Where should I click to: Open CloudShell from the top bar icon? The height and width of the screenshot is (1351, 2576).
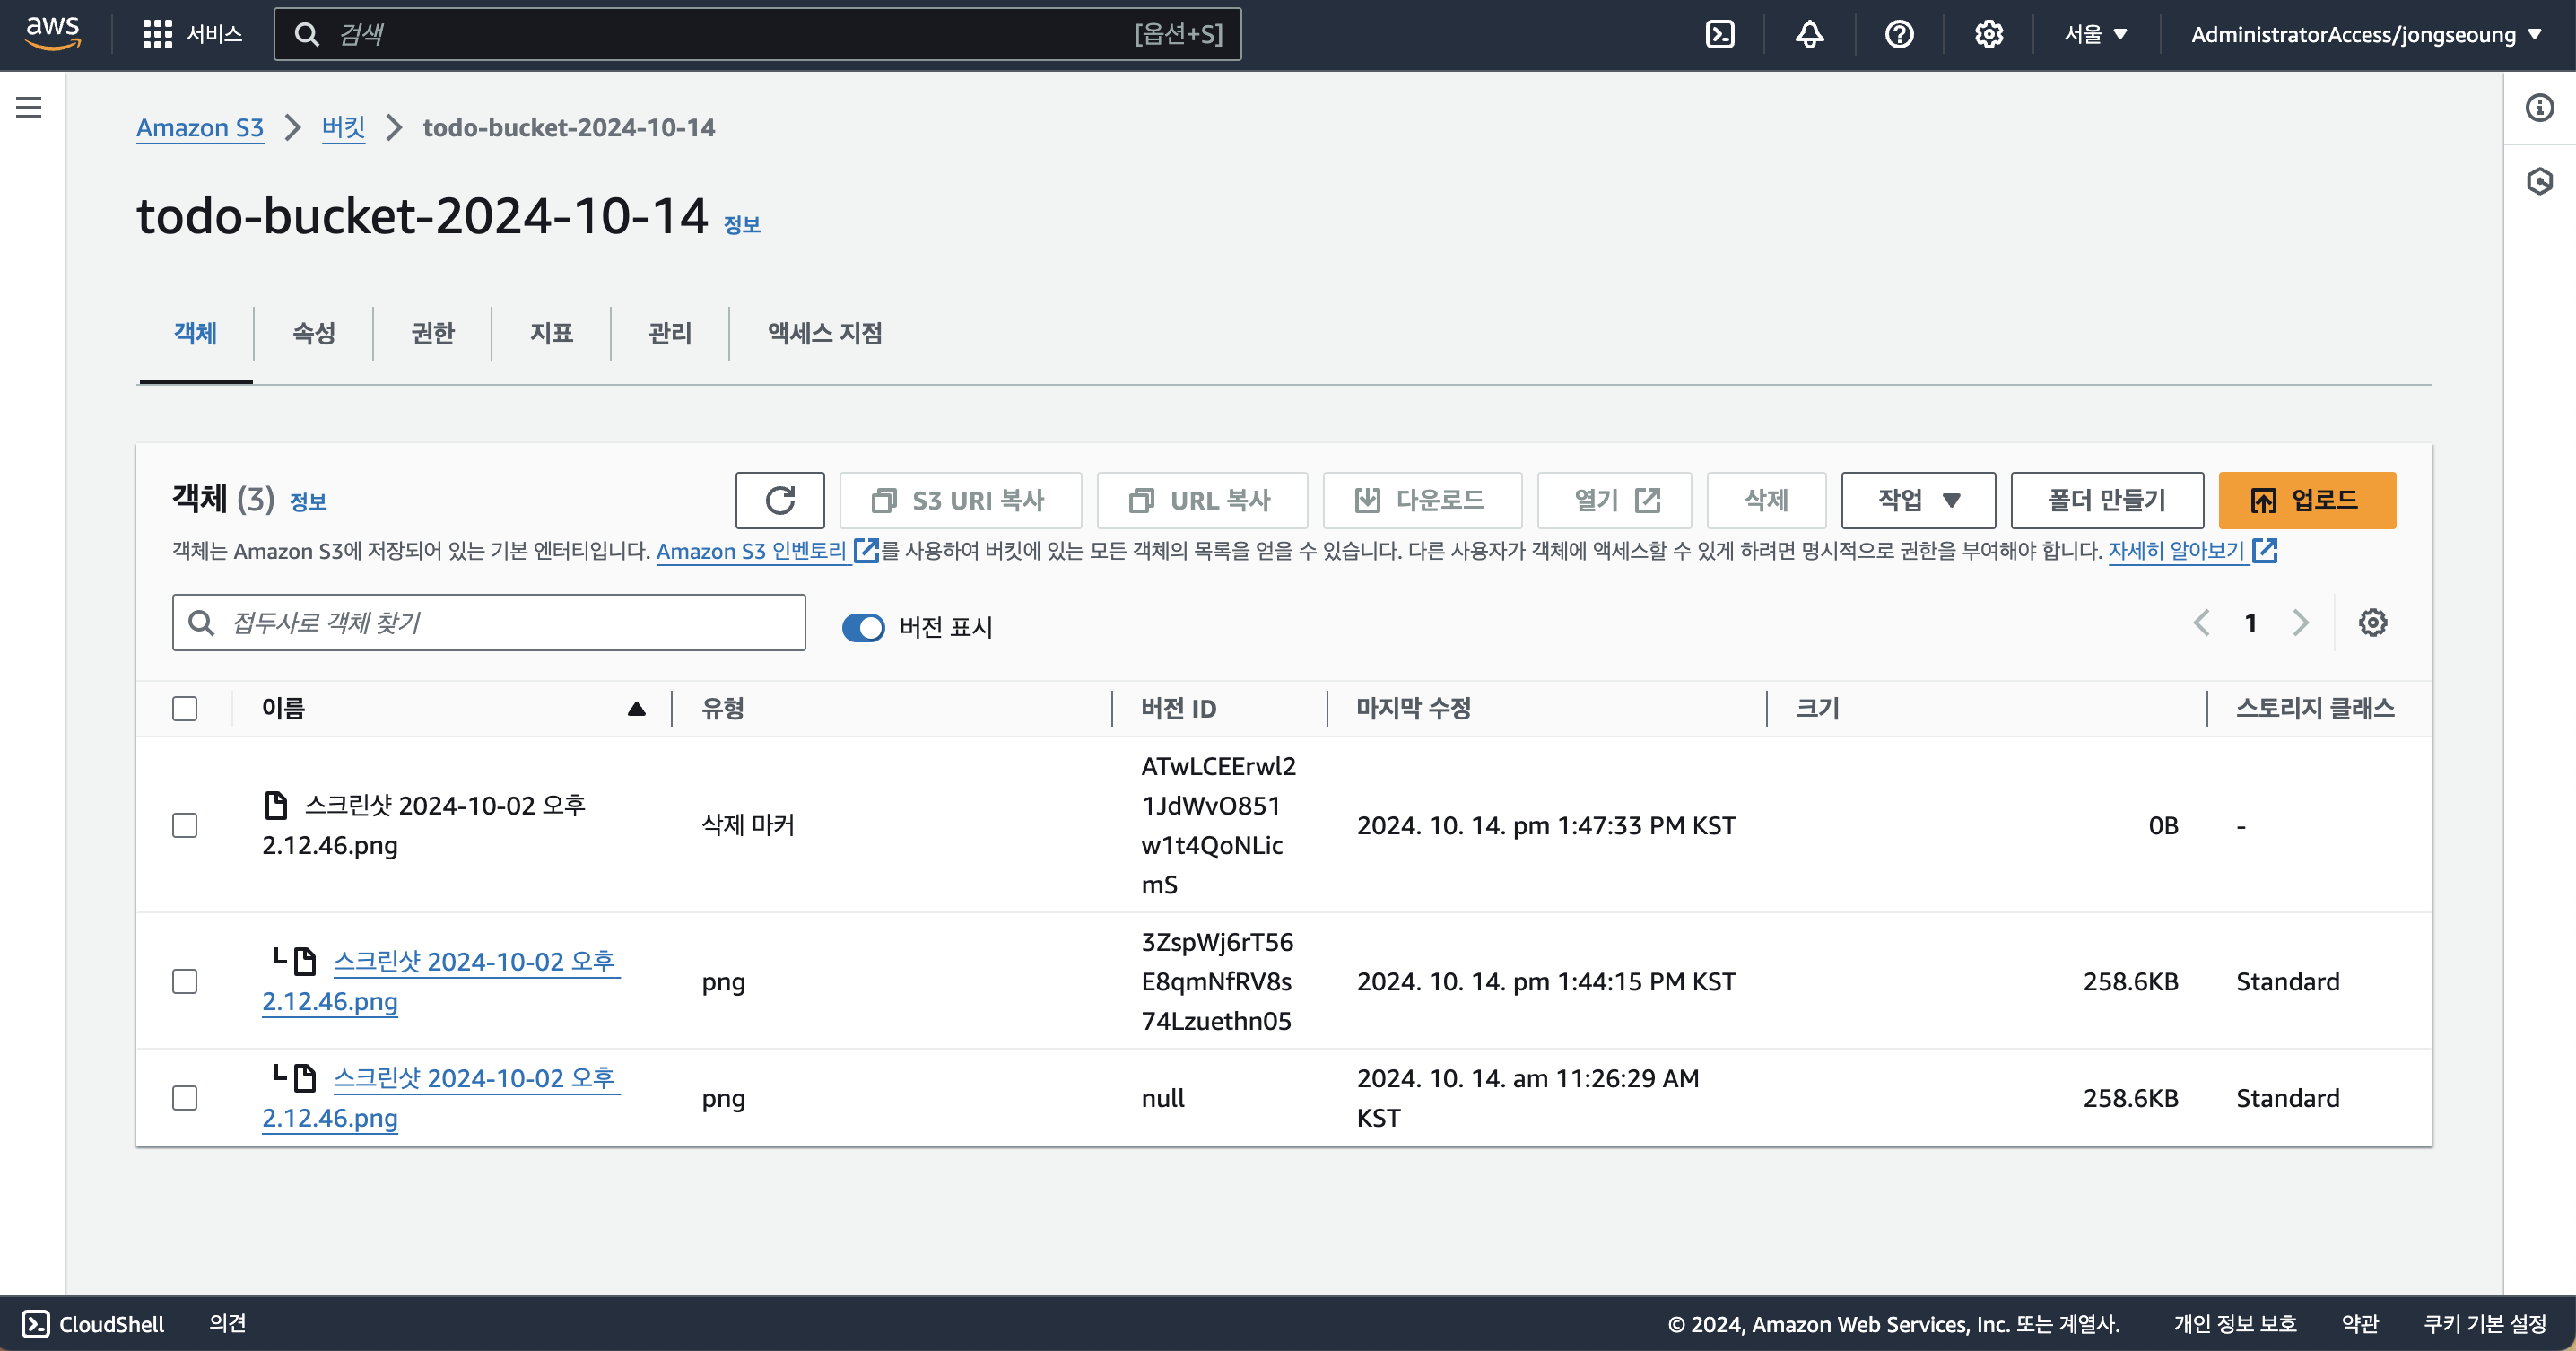pyautogui.click(x=1720, y=34)
